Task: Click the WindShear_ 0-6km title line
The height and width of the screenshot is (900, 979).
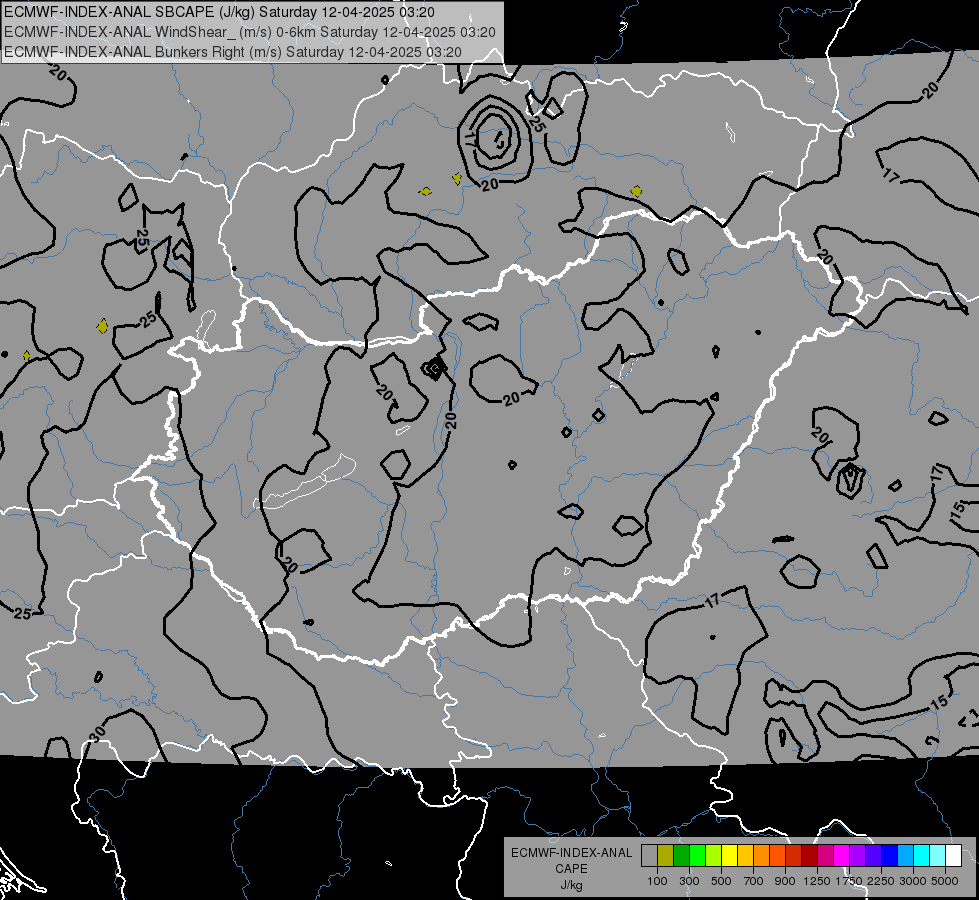Action: [250, 32]
